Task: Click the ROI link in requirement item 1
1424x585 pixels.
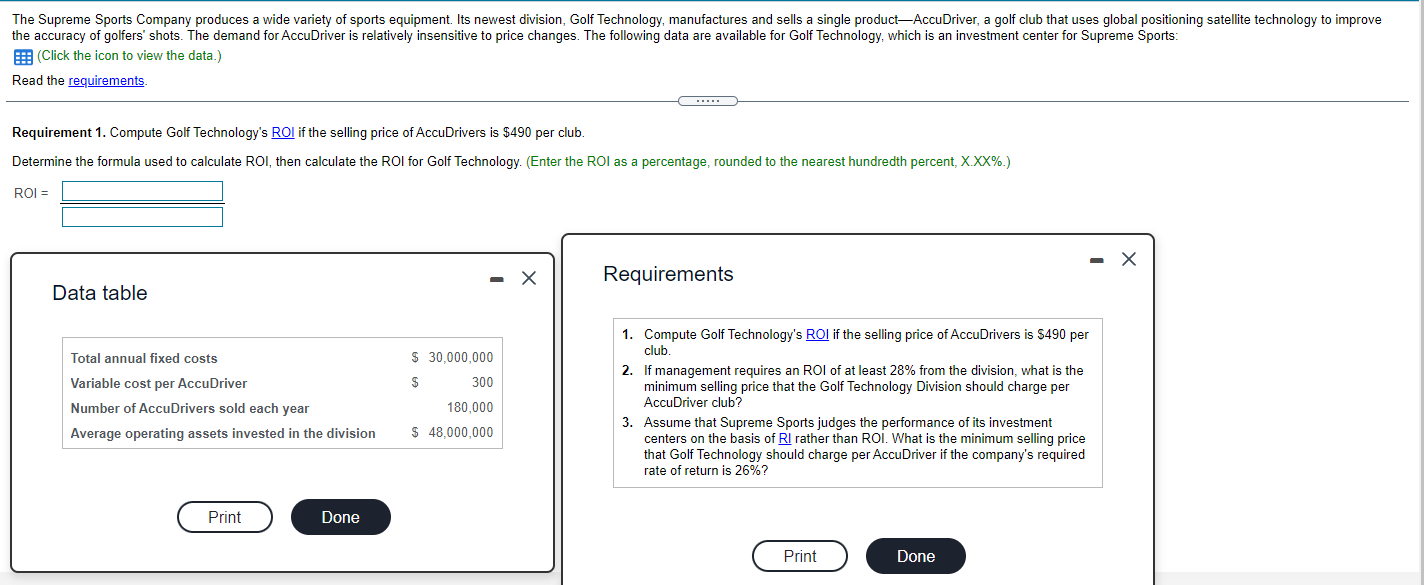Action: coord(817,335)
